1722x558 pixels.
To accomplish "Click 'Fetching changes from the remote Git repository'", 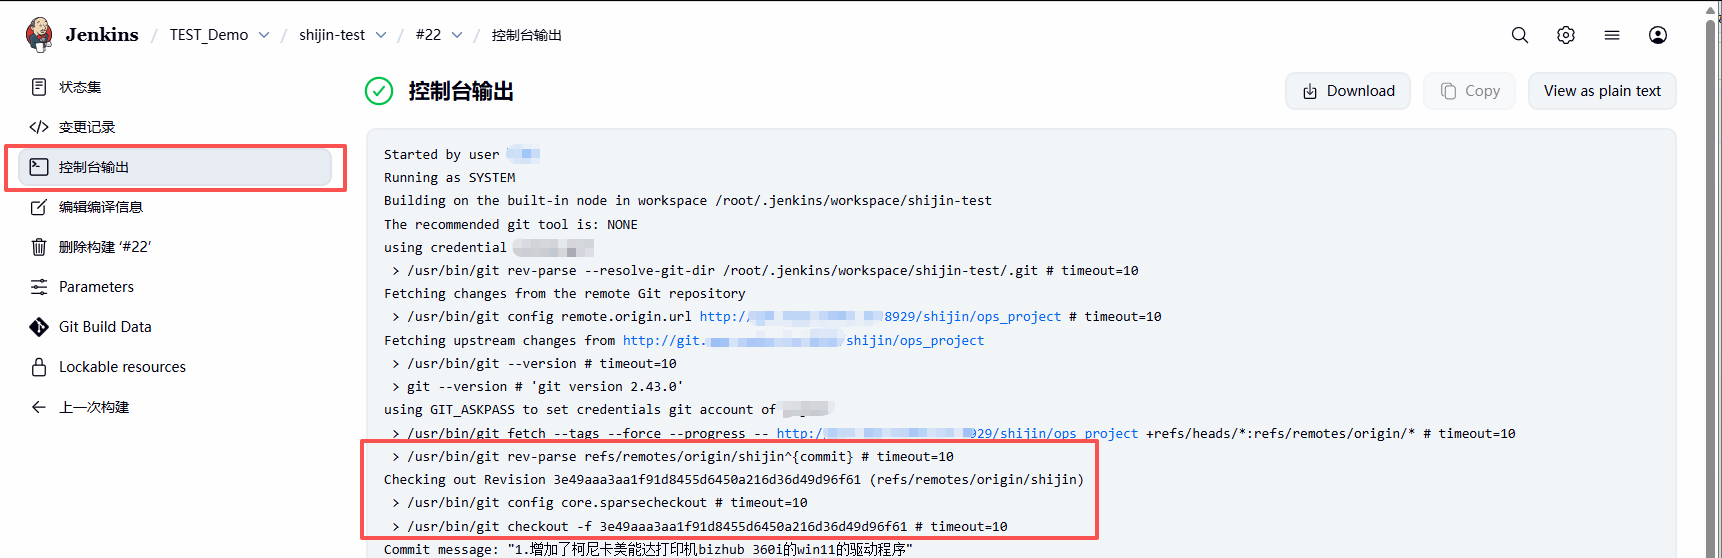I will (565, 294).
